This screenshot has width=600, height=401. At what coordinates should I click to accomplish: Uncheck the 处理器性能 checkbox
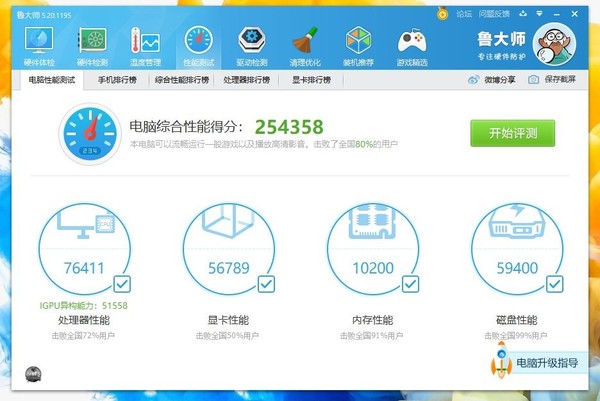[x=122, y=284]
